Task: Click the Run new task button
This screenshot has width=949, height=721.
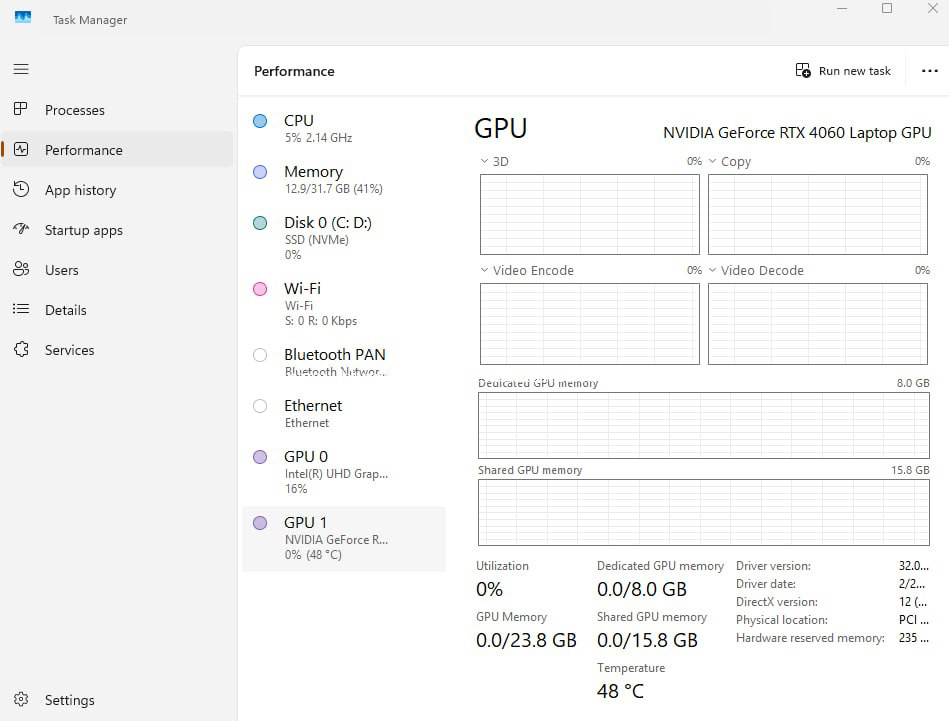Action: [x=843, y=71]
